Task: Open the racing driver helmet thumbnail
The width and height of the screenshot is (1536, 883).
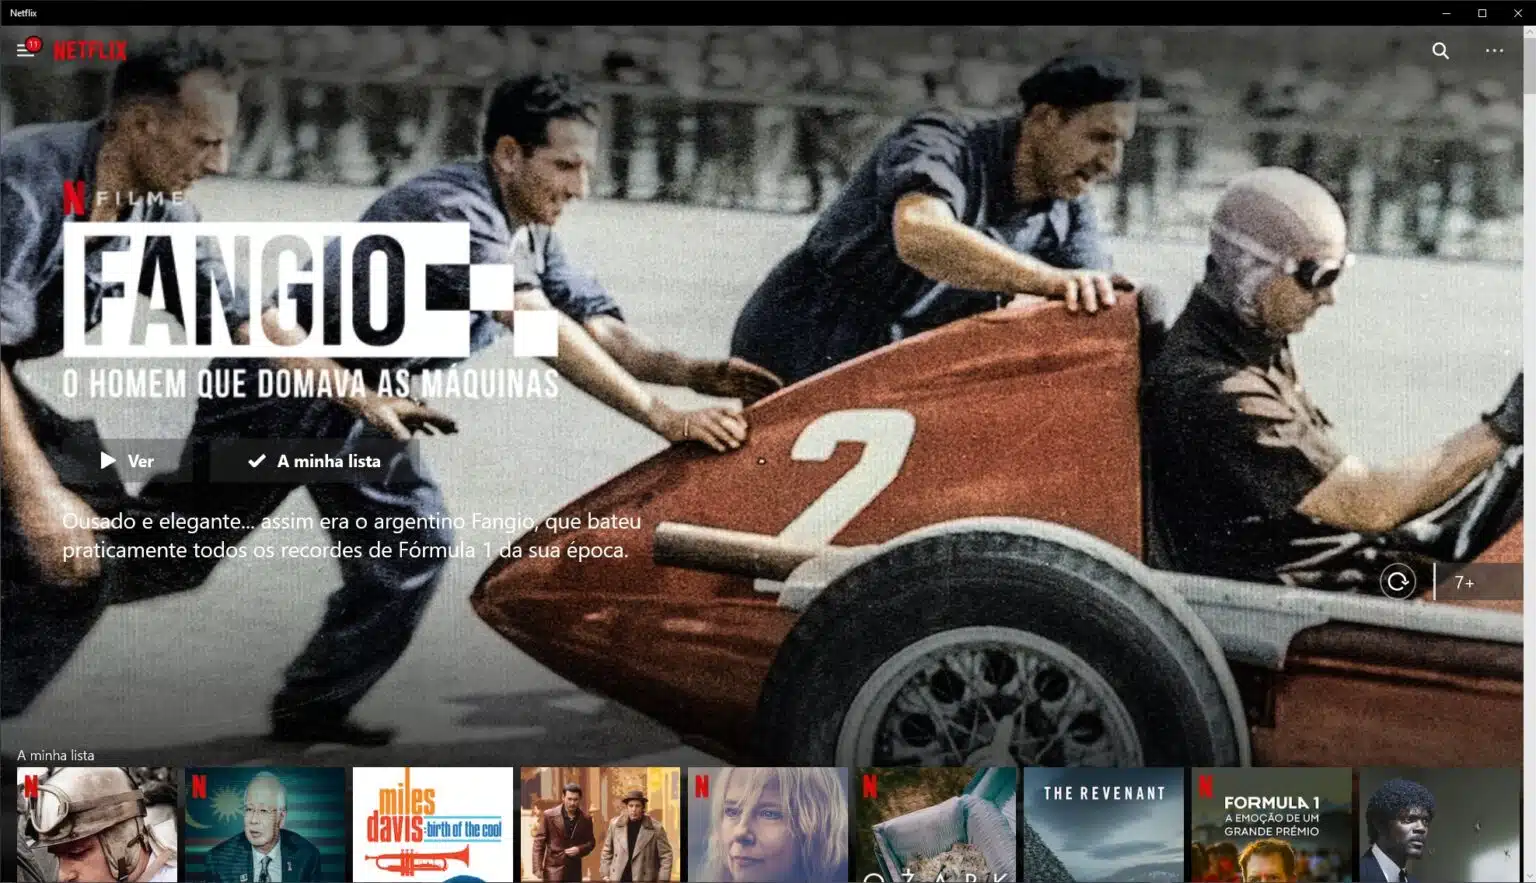Action: [97, 825]
